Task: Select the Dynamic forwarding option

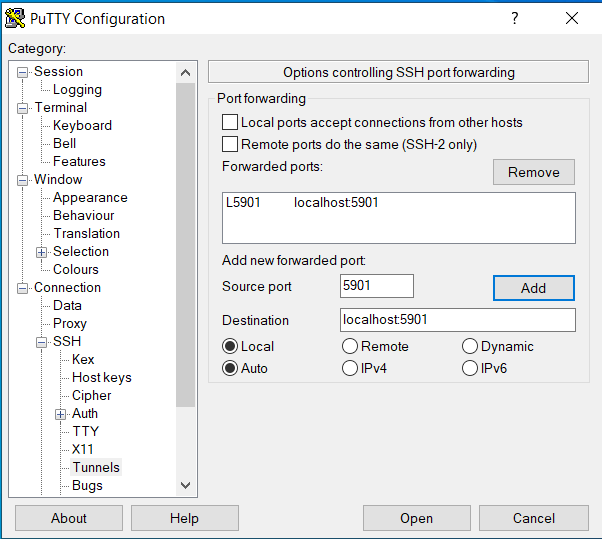Action: 470,346
